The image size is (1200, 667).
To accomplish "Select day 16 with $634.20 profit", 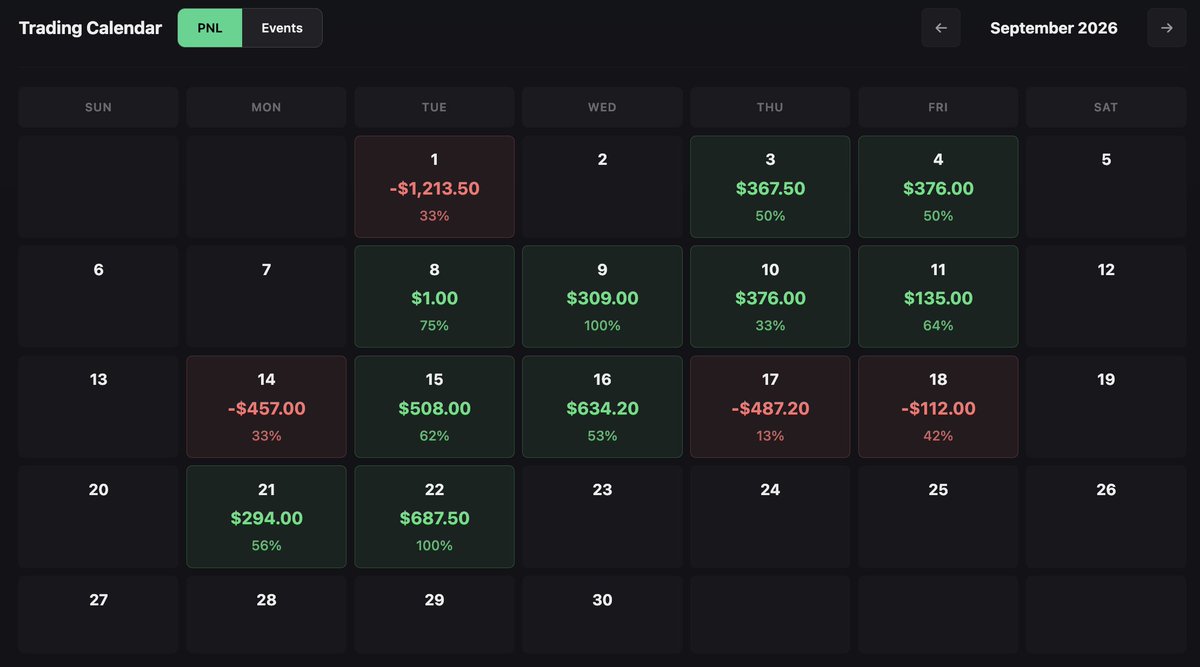I will click(x=602, y=407).
